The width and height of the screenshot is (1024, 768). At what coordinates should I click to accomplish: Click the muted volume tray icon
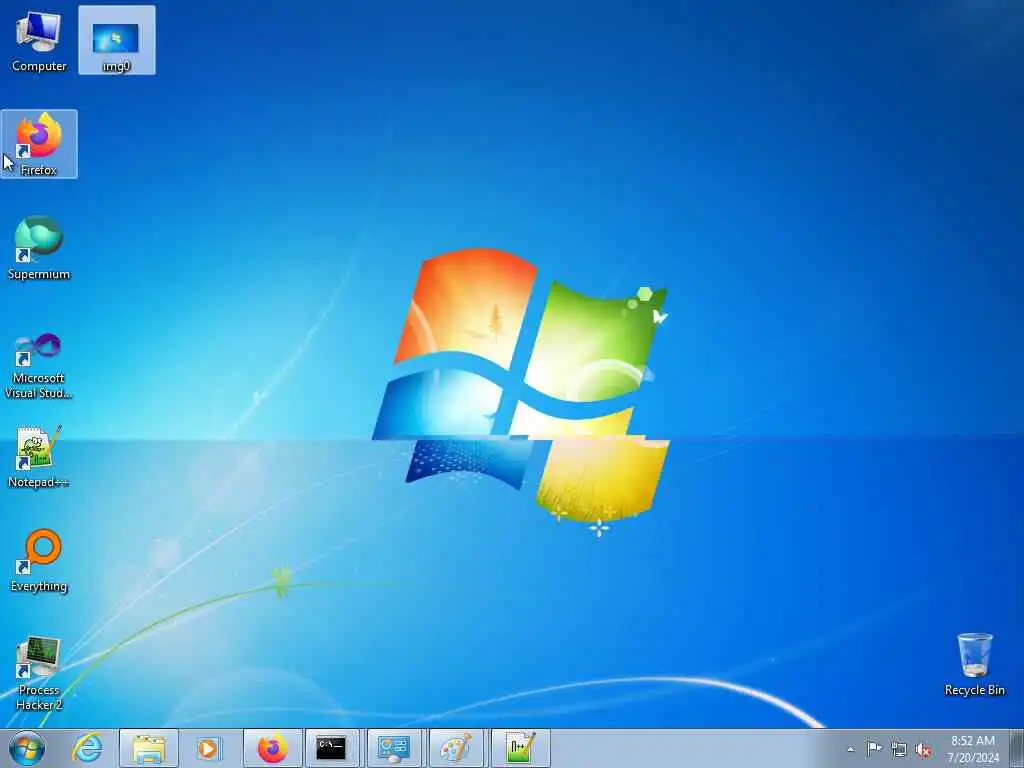(923, 749)
